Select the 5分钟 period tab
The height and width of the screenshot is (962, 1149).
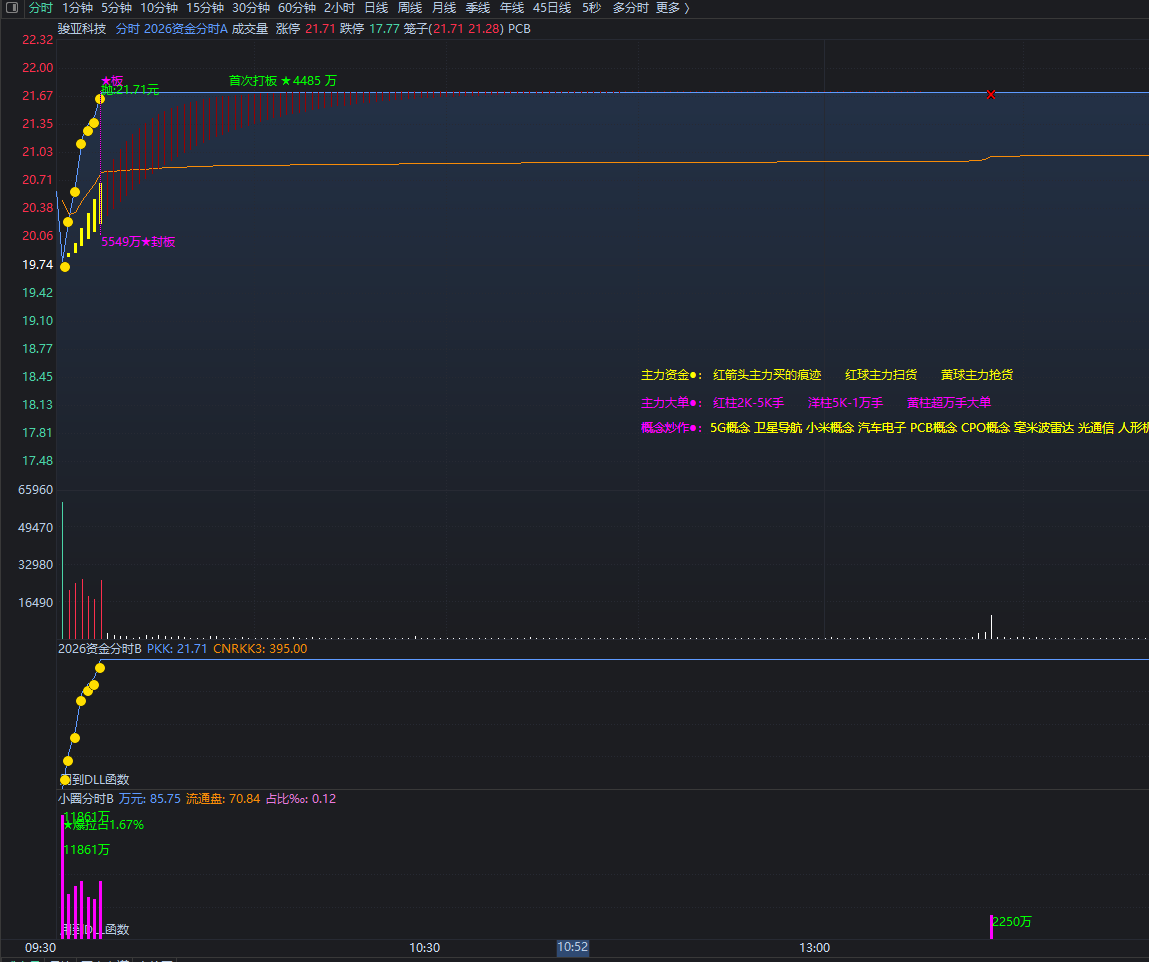tap(117, 8)
